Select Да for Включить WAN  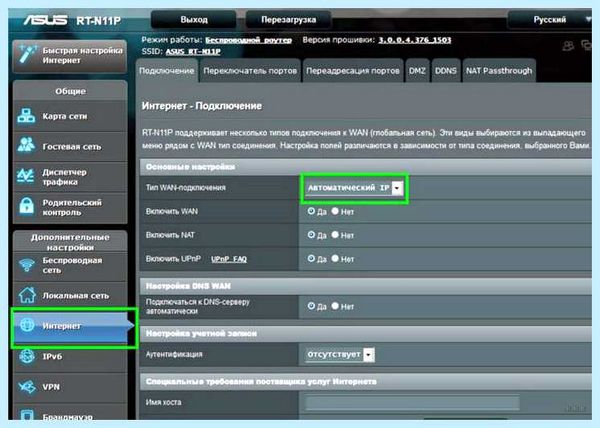pos(311,211)
